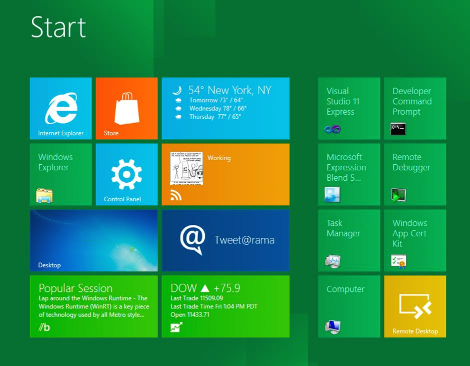Click the 'Visual Studio 11 Express' label
Image resolution: width=470 pixels, height=366 pixels.
pos(343,101)
